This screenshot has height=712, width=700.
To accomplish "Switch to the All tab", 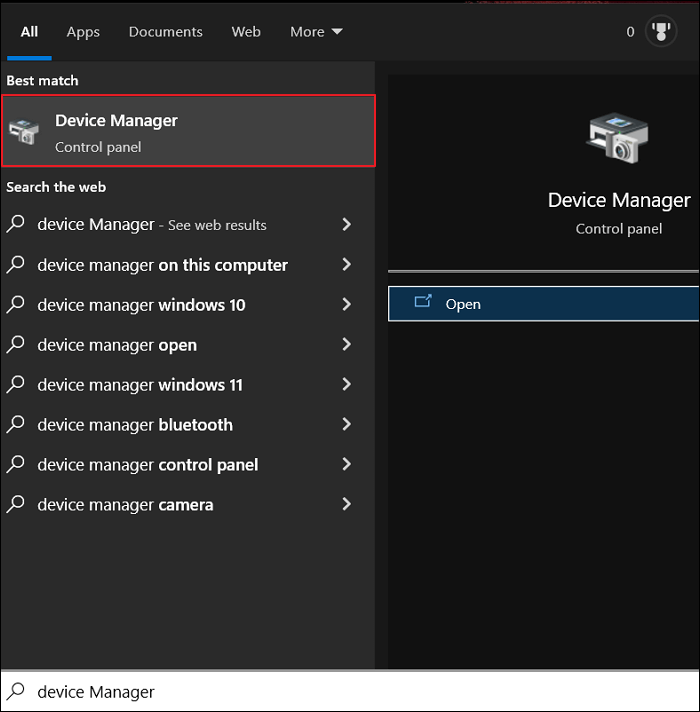I will [29, 32].
